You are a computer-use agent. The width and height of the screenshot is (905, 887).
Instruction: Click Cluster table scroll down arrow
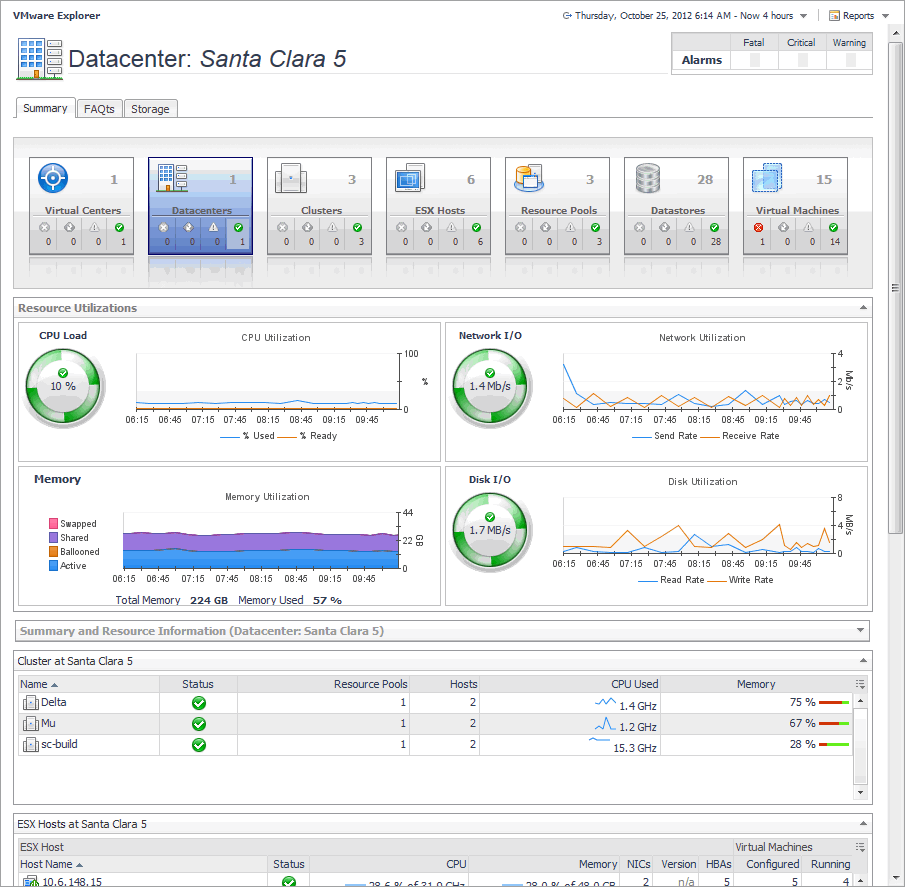[860, 792]
